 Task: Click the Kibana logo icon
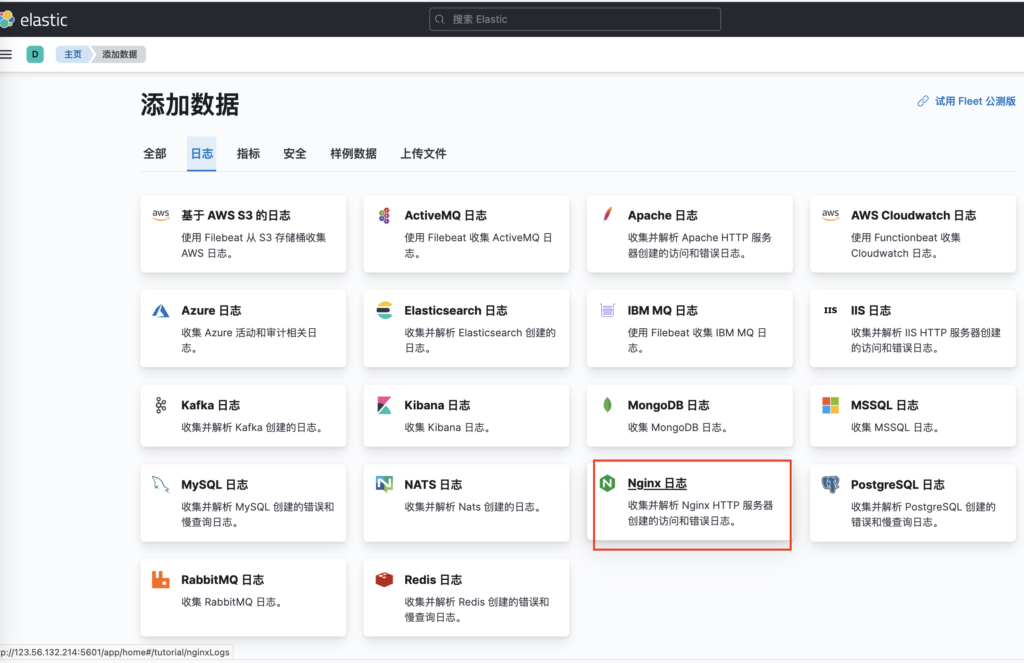(384, 405)
